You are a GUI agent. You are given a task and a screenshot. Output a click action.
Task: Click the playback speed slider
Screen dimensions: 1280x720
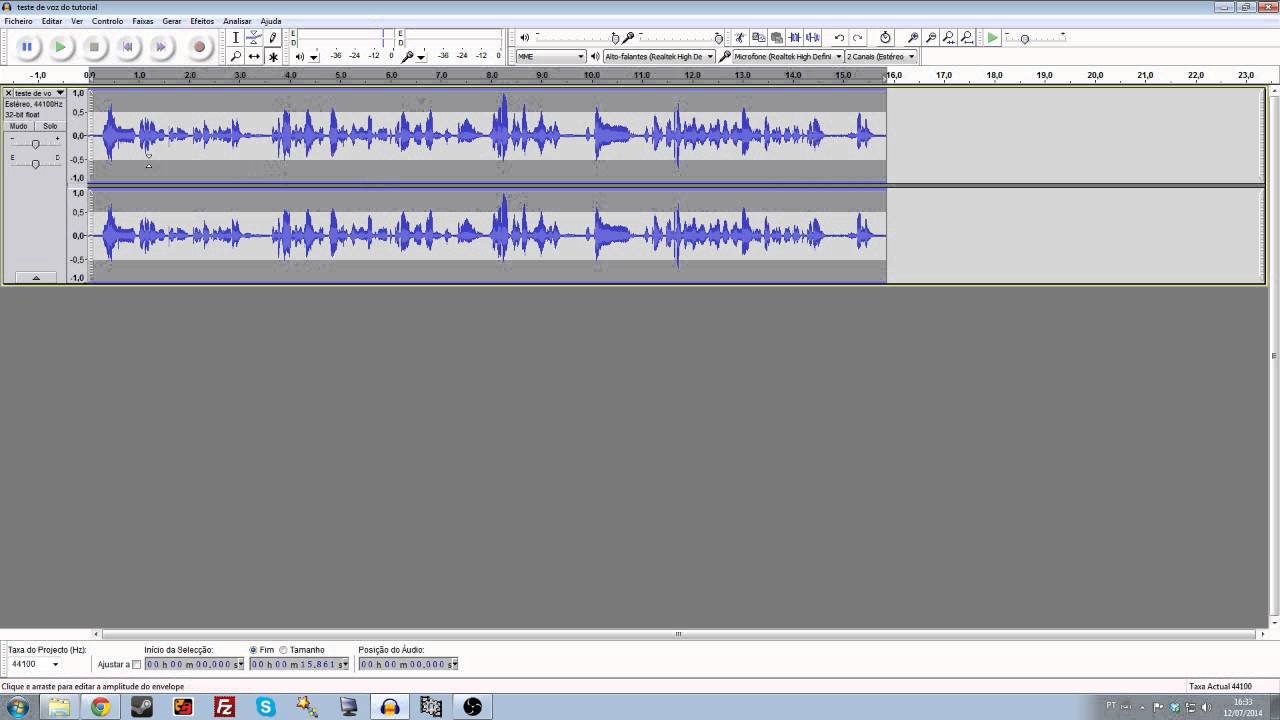pos(1036,38)
